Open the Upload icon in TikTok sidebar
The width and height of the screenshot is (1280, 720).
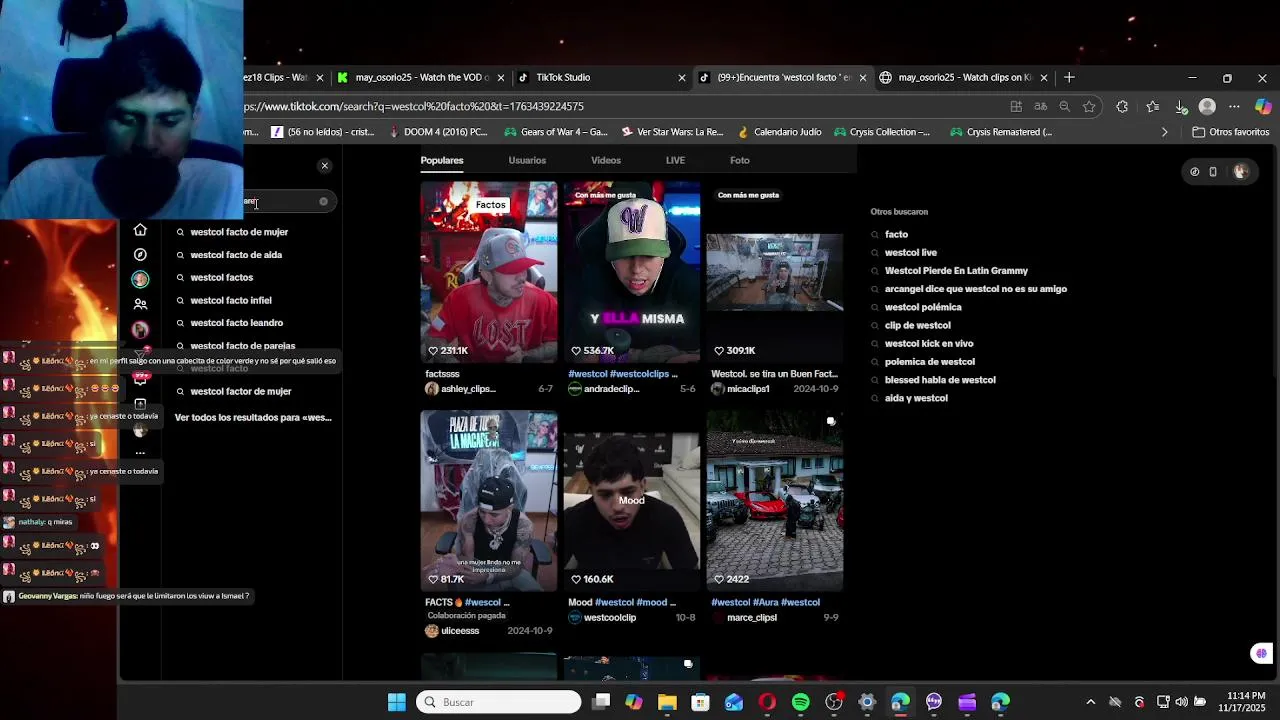tap(140, 405)
